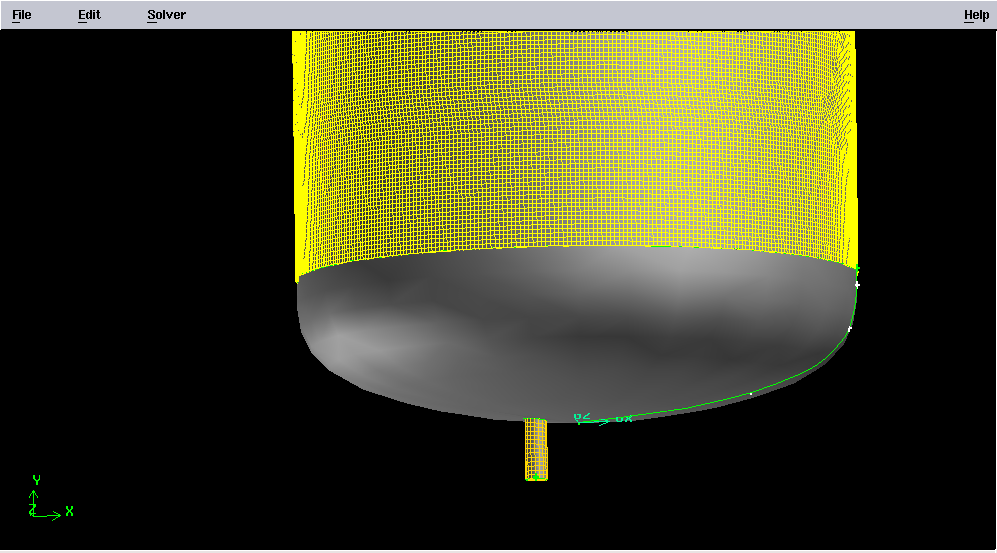
Task: Click the origin of the global axis triad
Action: pyautogui.click(x=33, y=512)
